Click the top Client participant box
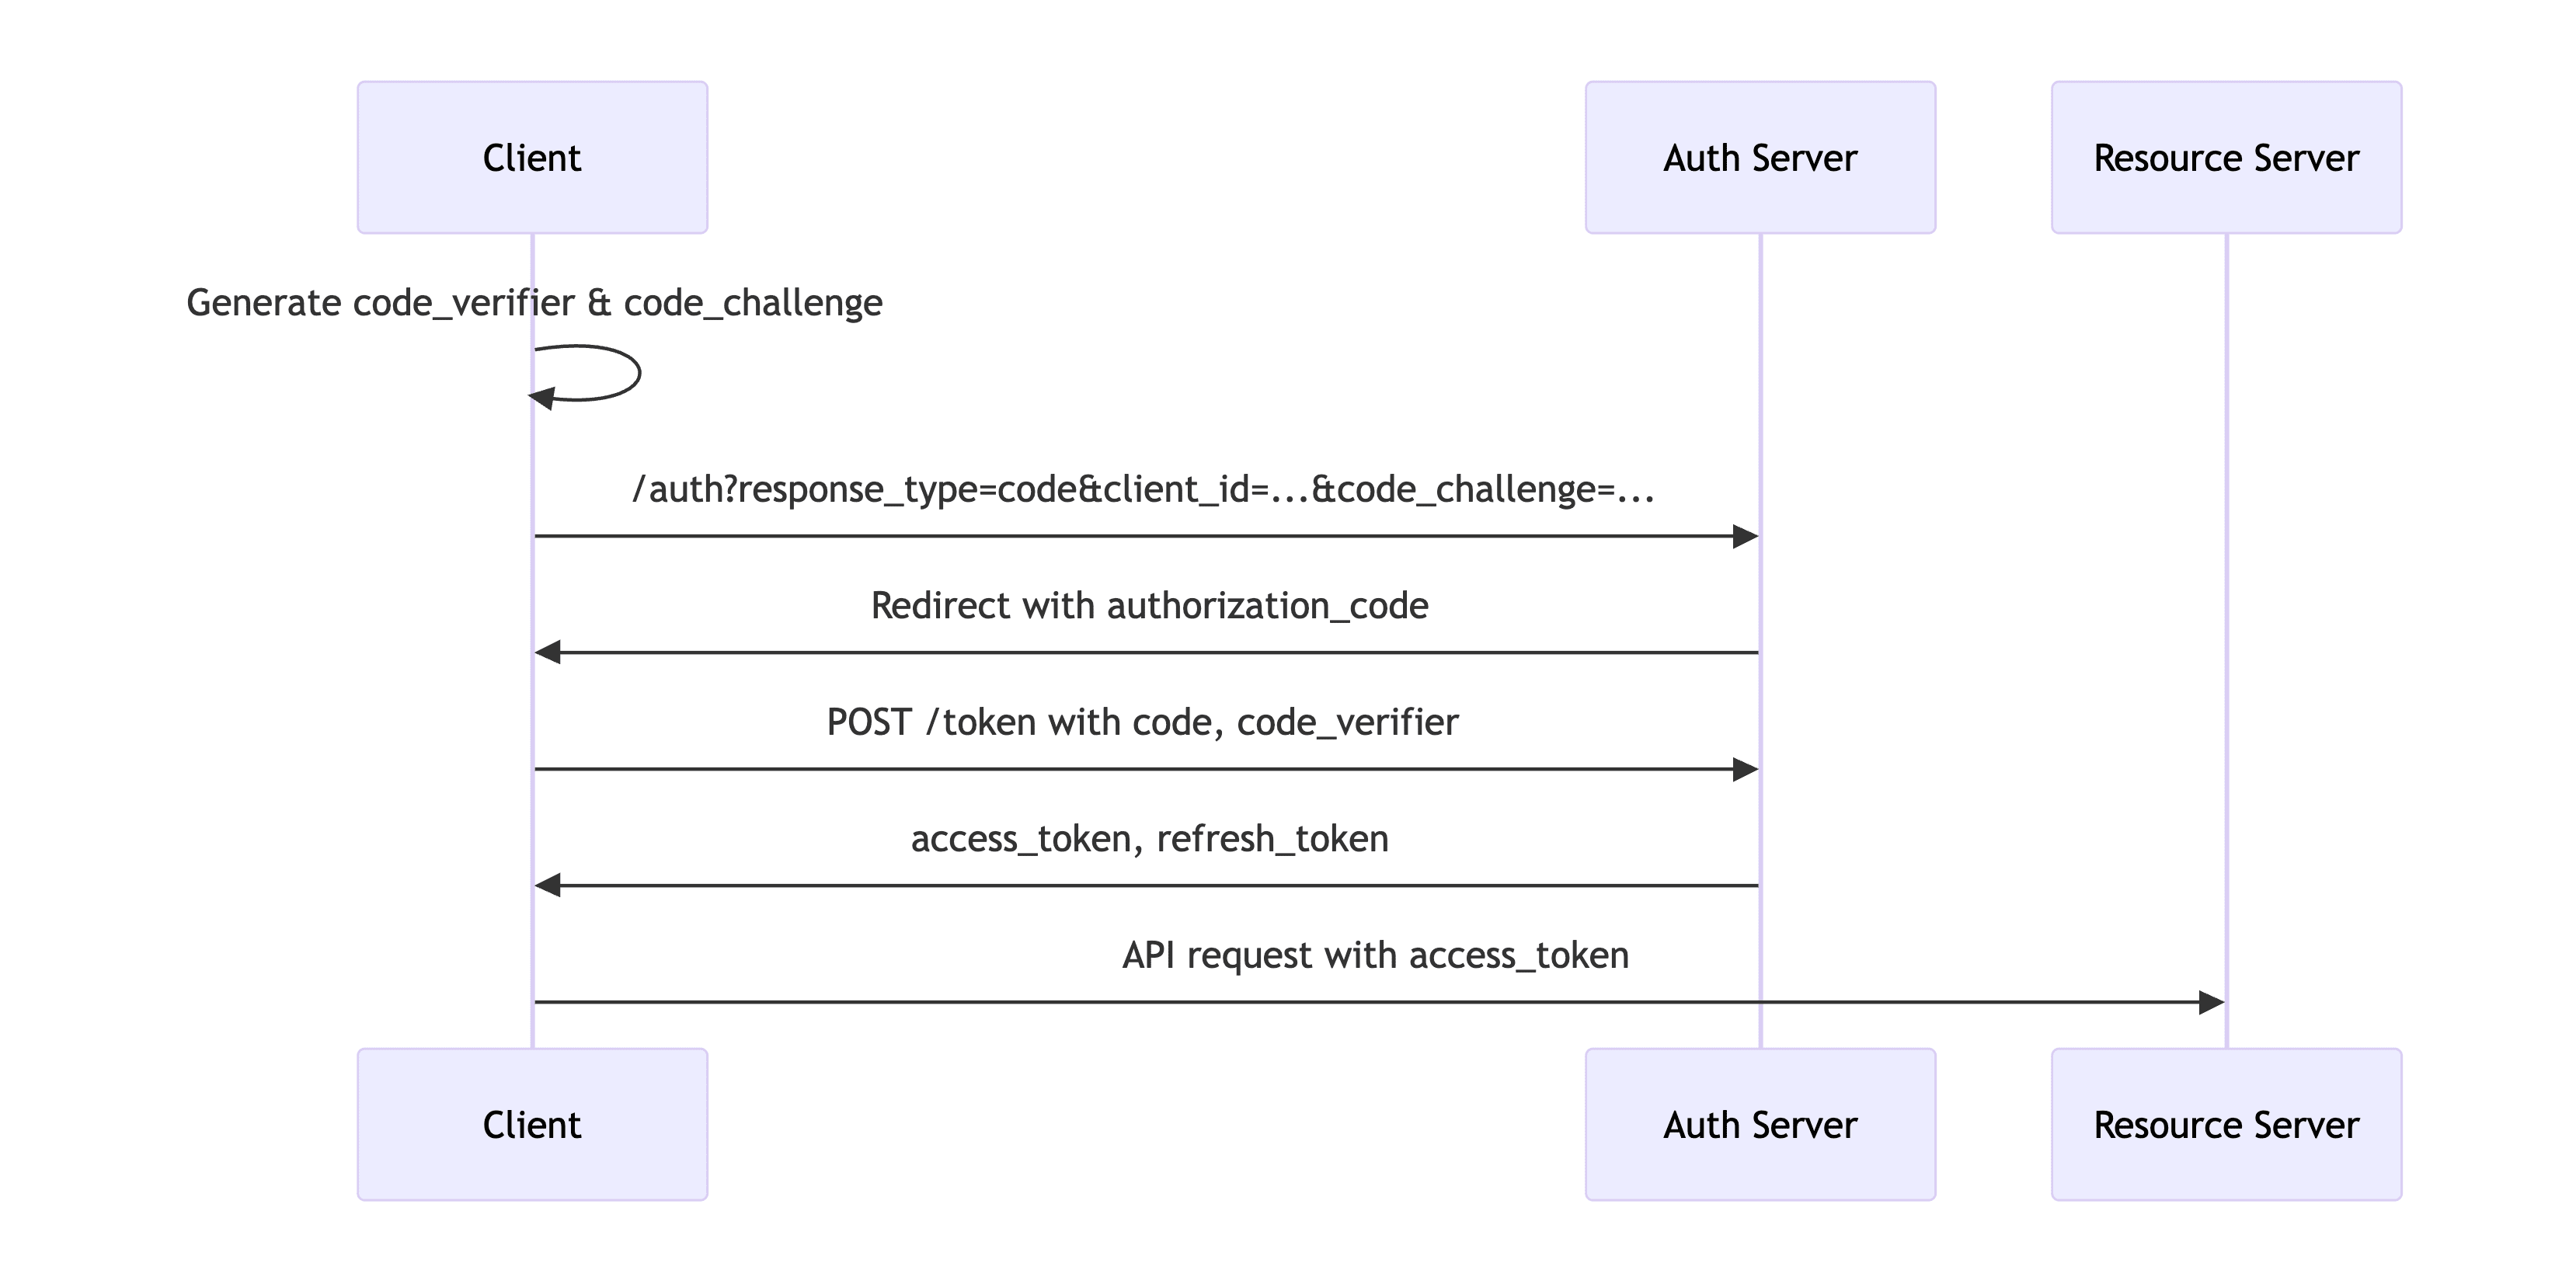 pos(532,158)
